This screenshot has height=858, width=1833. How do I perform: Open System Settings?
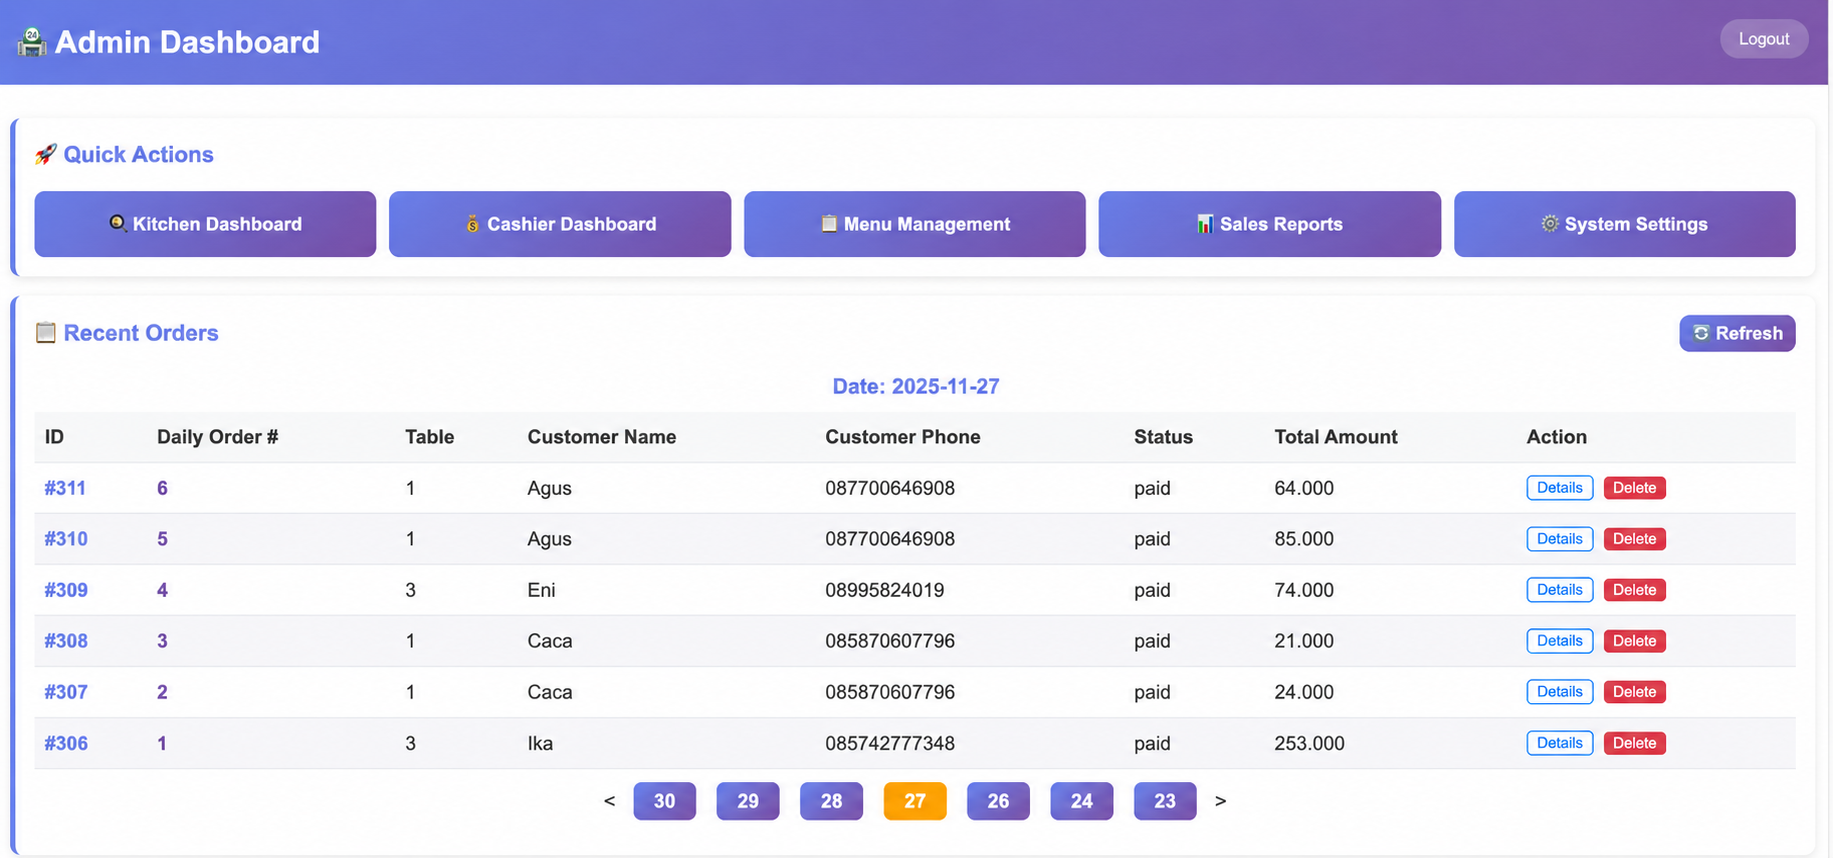click(x=1624, y=224)
